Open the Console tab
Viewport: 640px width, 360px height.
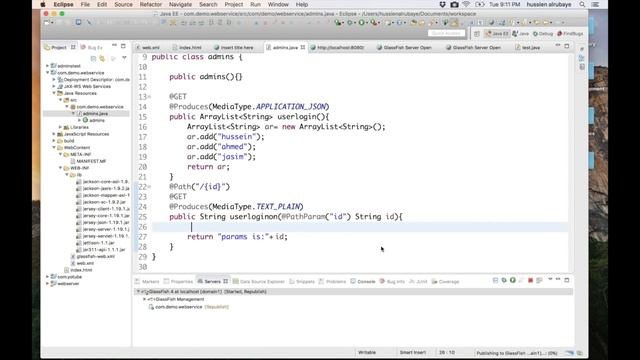tap(363, 282)
